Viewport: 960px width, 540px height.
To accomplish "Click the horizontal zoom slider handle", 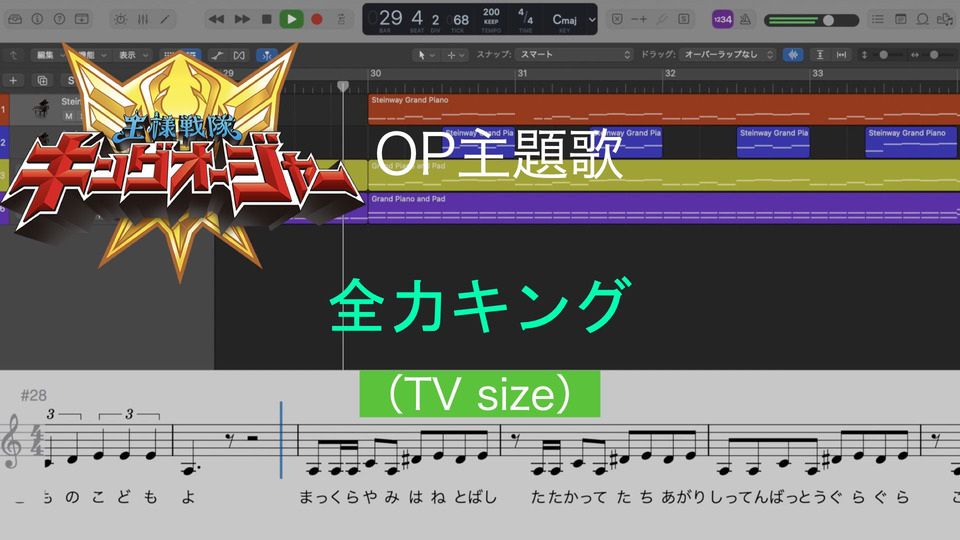I will click(934, 54).
